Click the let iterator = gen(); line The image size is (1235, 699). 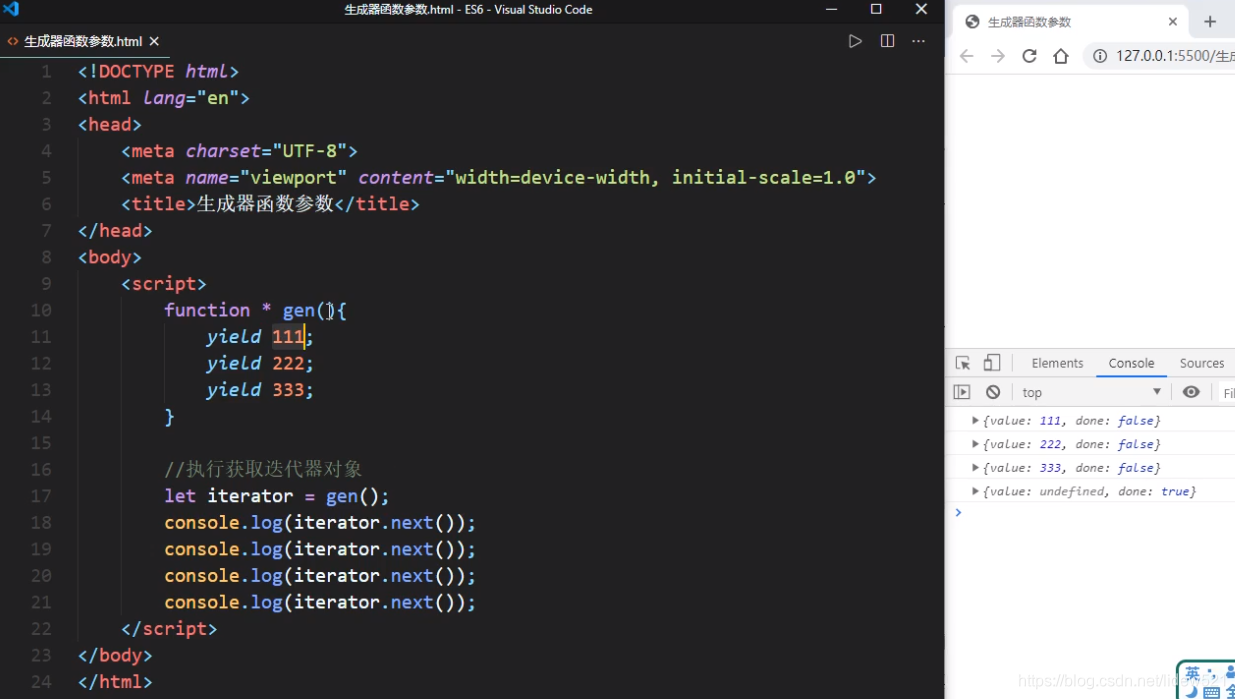(277, 496)
